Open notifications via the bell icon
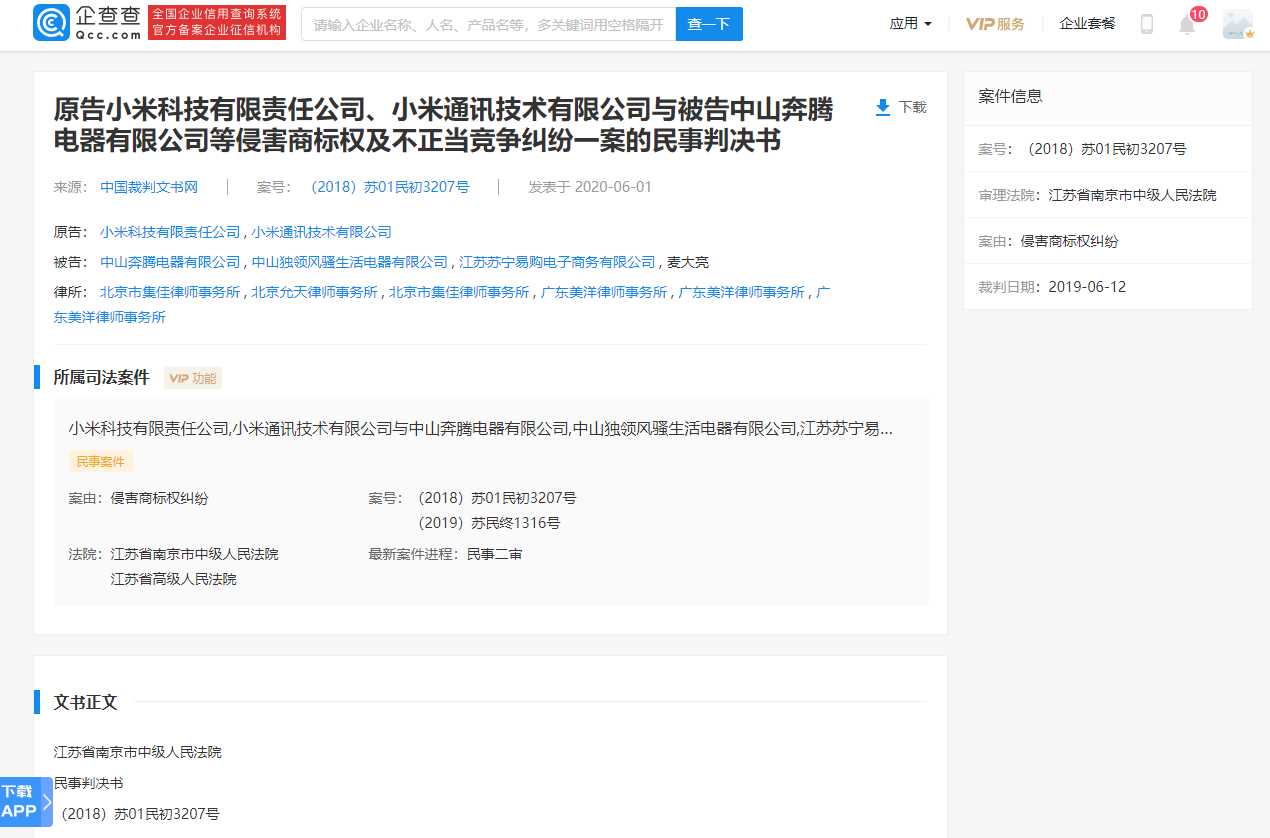Image resolution: width=1270 pixels, height=838 pixels. [1186, 24]
